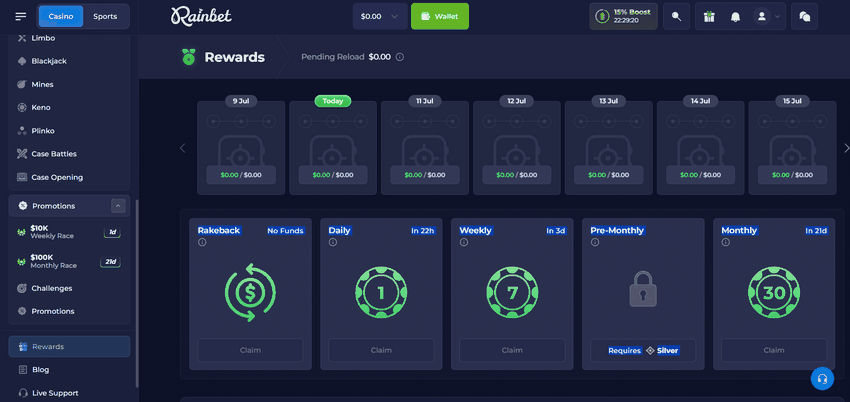Click the hamburger menu icon

point(21,17)
